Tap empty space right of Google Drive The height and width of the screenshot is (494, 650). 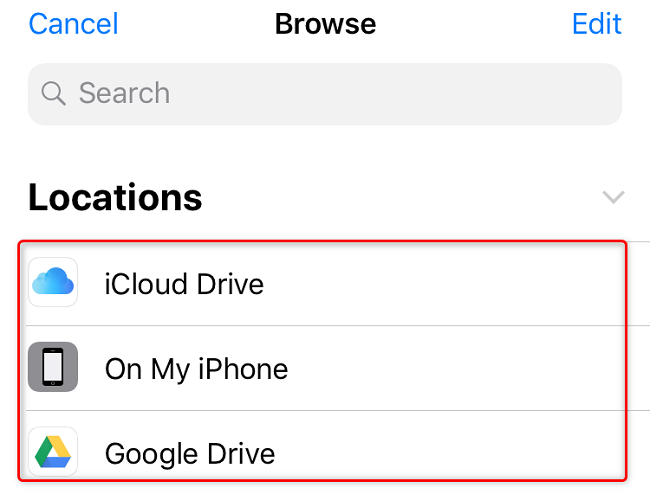[x=450, y=454]
